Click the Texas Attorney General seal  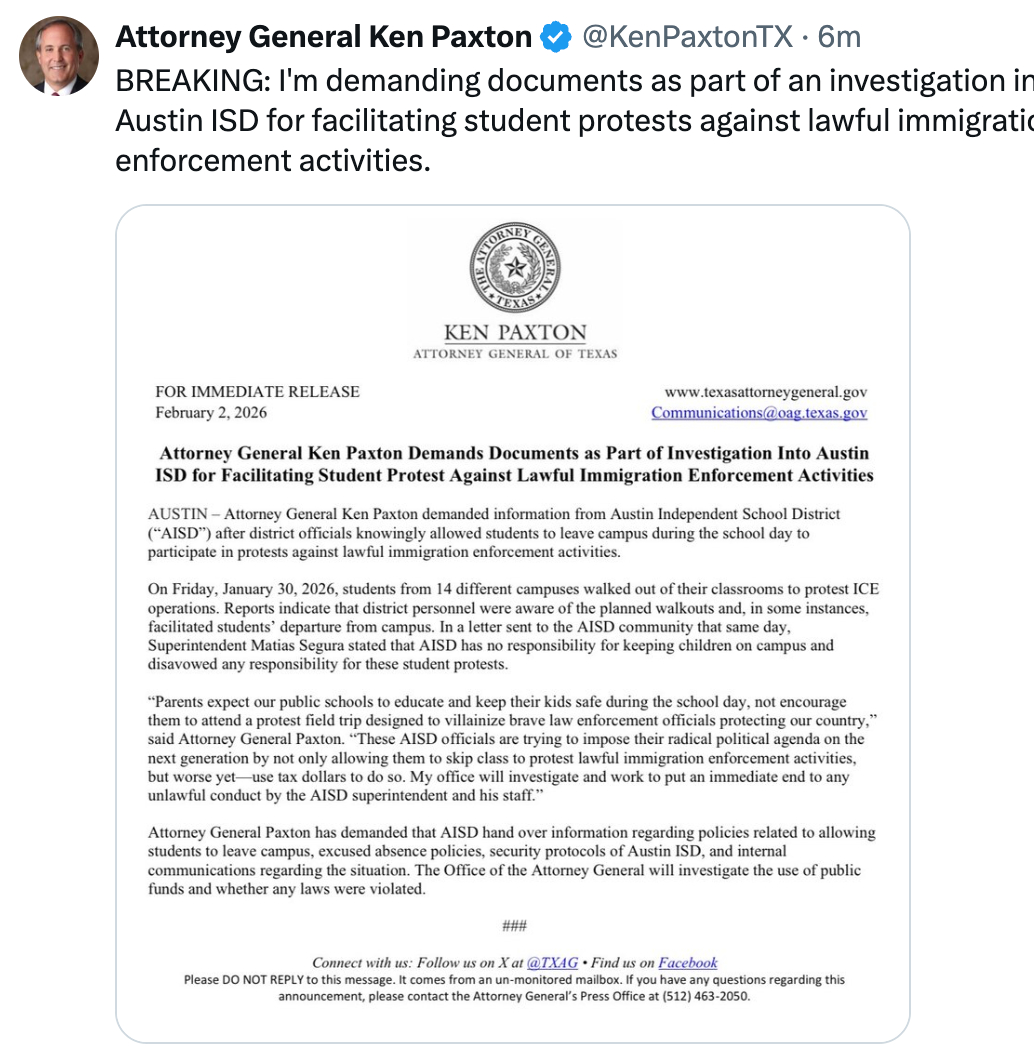click(x=515, y=267)
